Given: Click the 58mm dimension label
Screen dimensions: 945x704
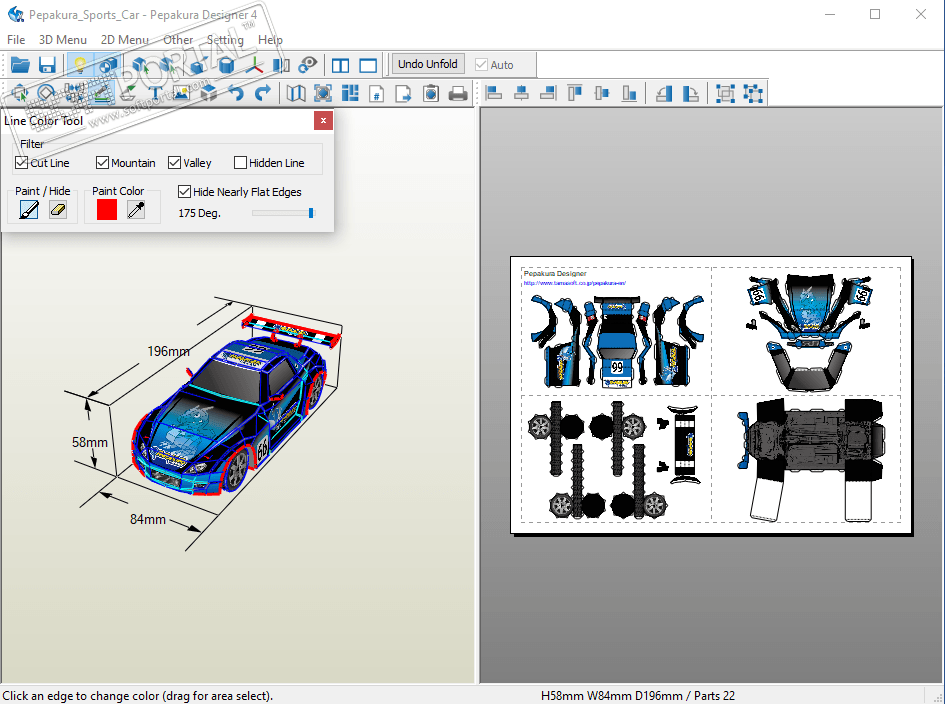Looking at the screenshot, I should click(x=90, y=442).
